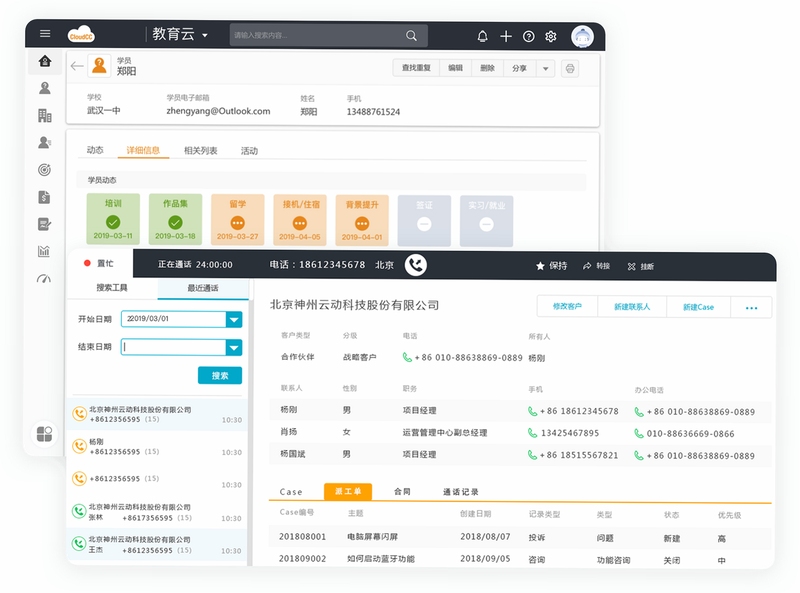The width and height of the screenshot is (800, 593).
Task: Click the 新建Case button
Action: 698,307
